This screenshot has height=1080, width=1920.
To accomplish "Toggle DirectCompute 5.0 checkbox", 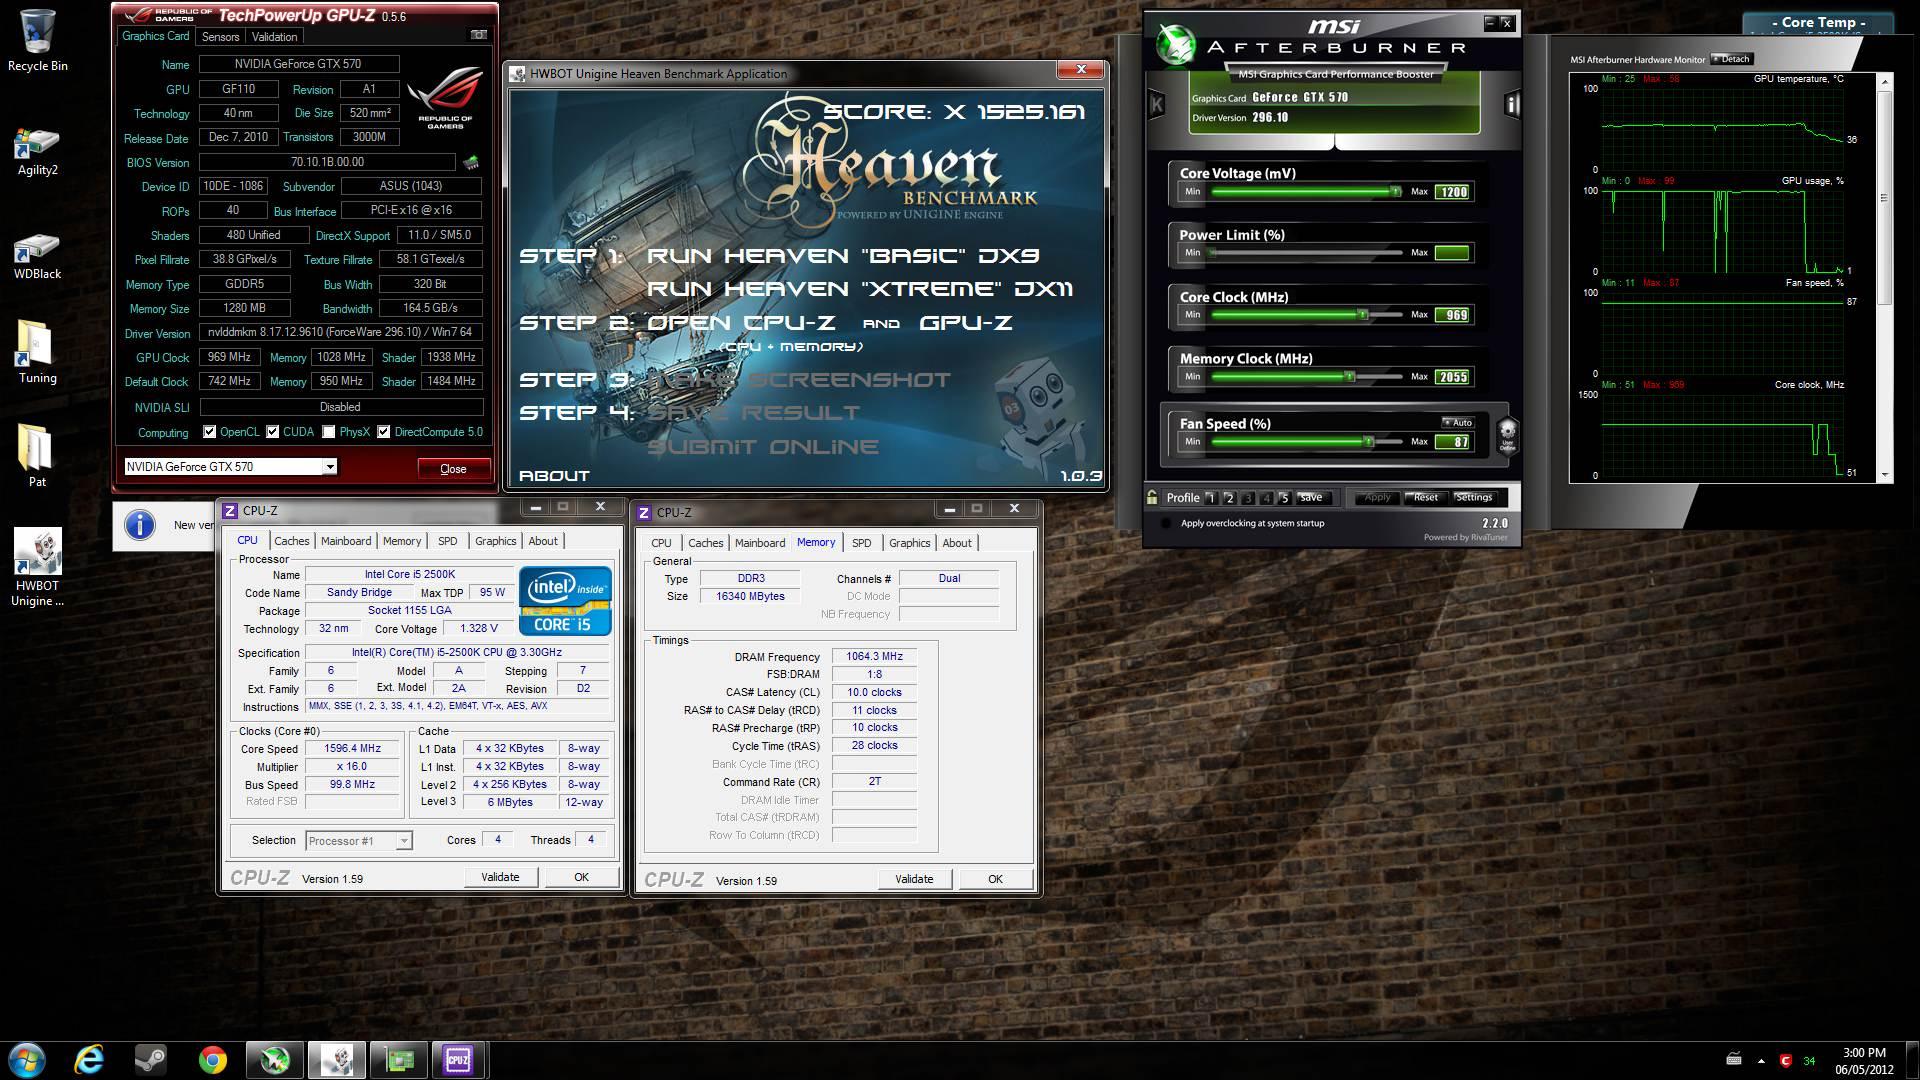I will tap(383, 432).
